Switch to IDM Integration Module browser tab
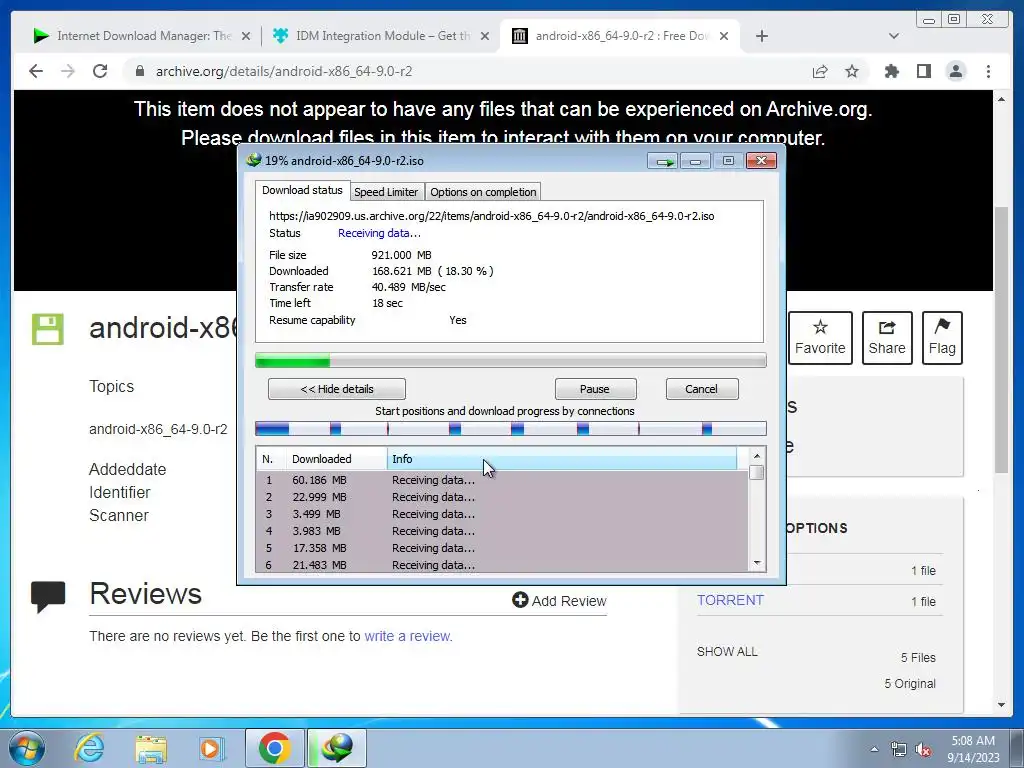1024x768 pixels. [x=381, y=36]
